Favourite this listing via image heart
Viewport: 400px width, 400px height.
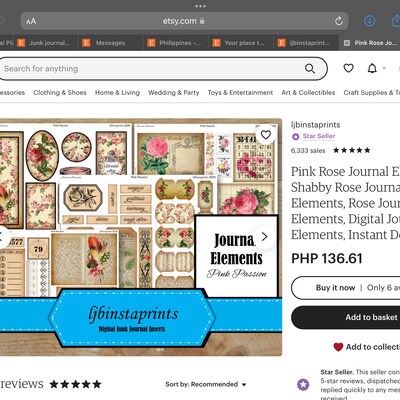pos(266,135)
